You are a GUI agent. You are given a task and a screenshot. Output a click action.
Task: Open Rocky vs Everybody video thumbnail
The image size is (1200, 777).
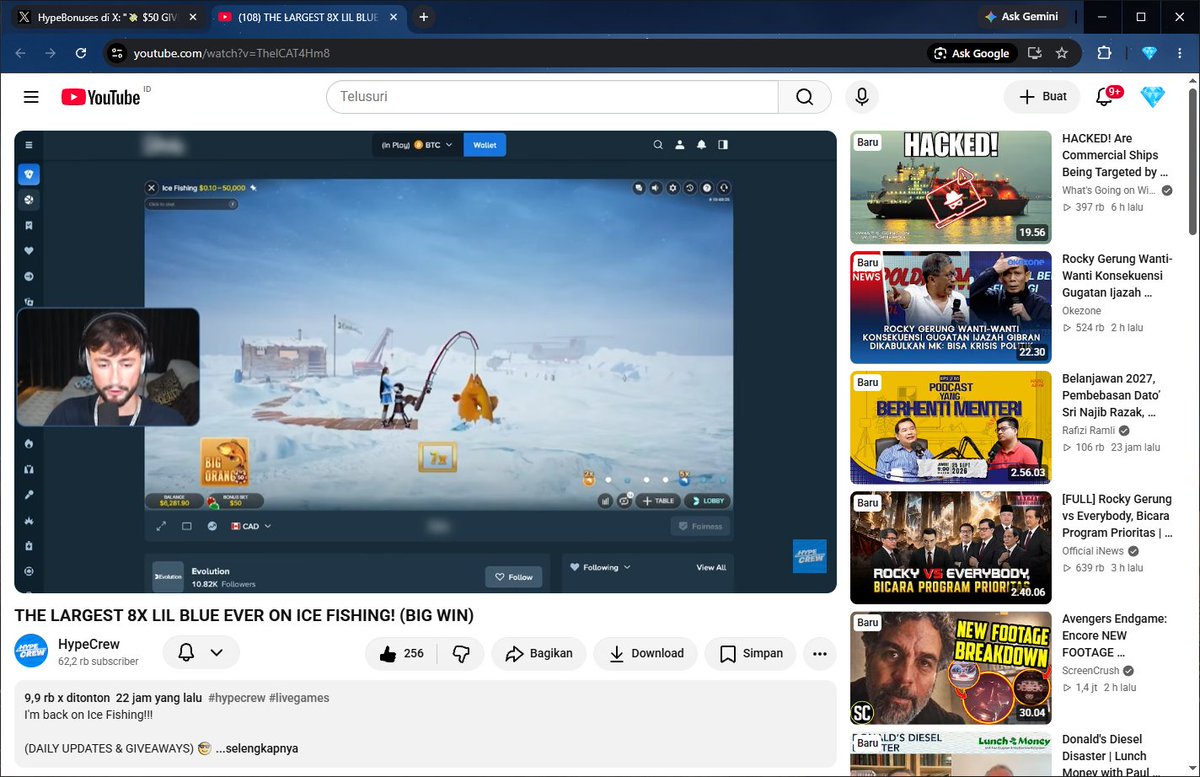coord(951,547)
